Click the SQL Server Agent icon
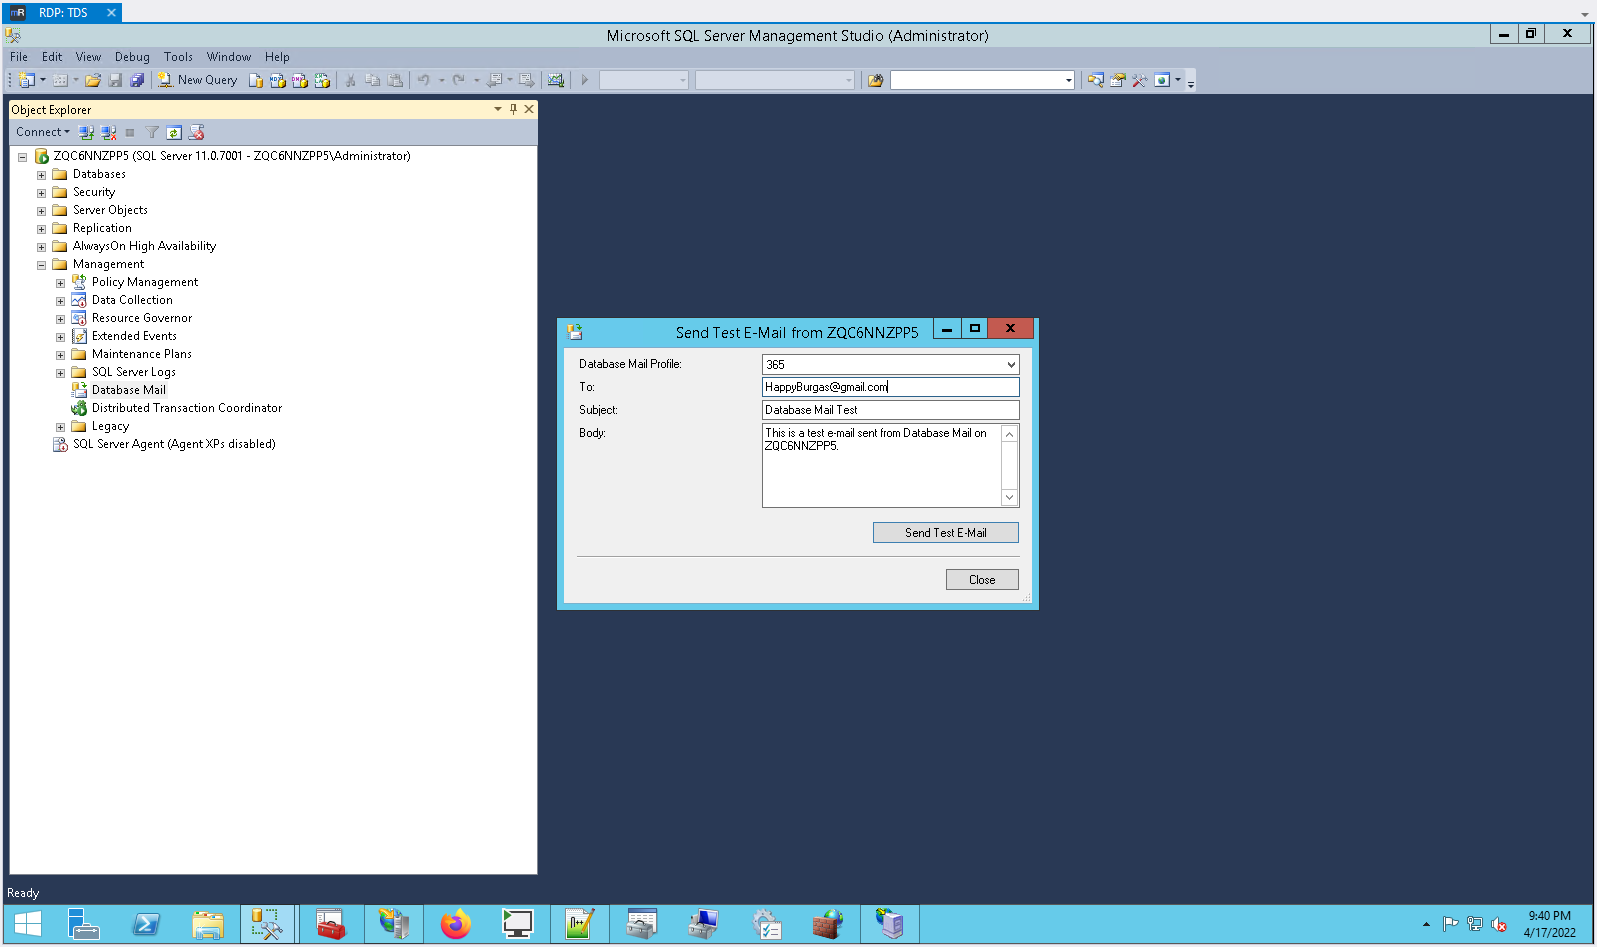1597x947 pixels. 60,444
